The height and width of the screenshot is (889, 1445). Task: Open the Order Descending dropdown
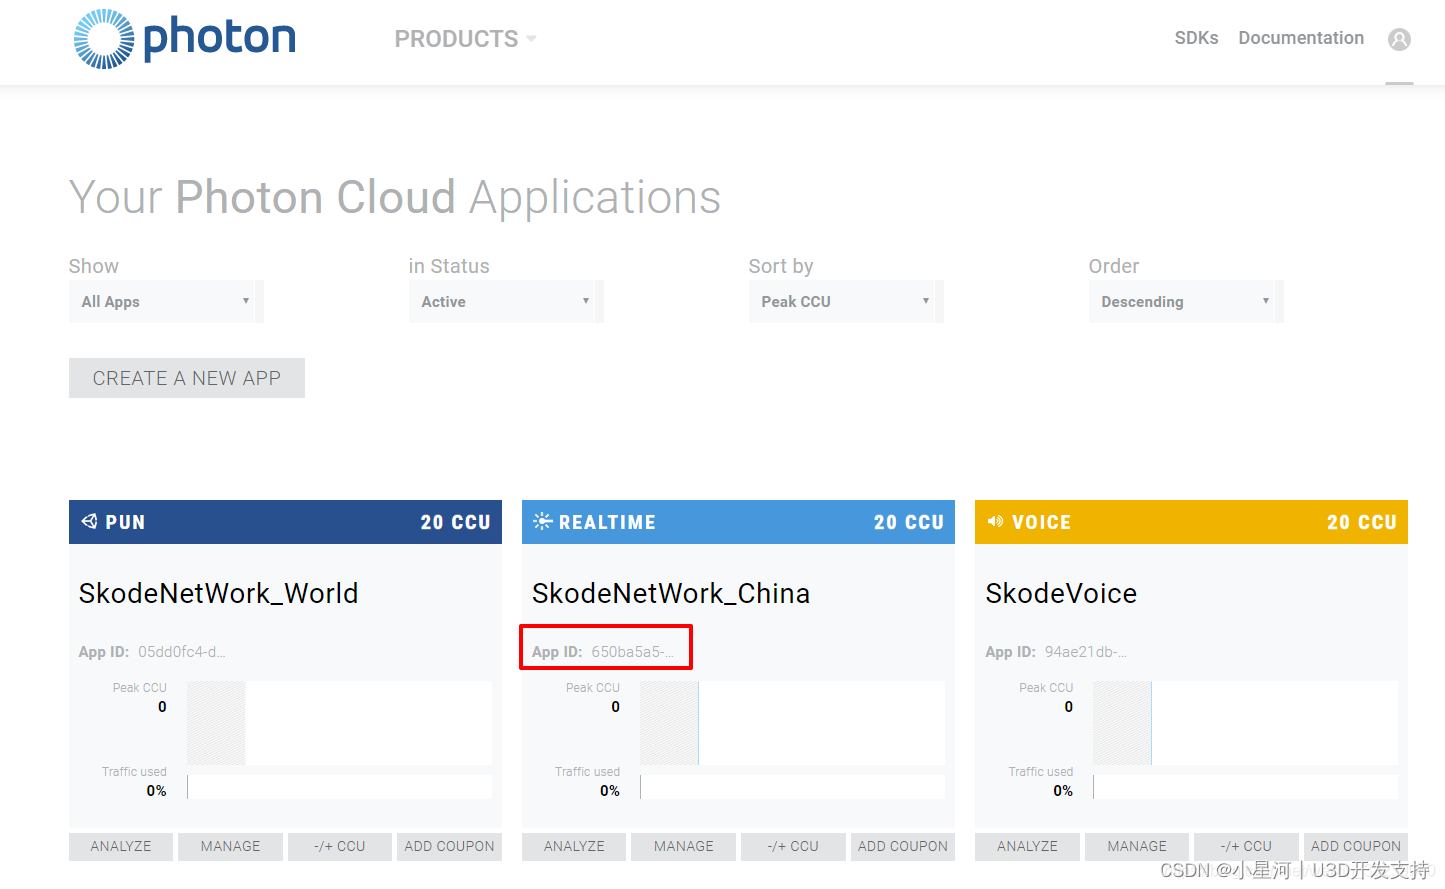coord(1186,301)
